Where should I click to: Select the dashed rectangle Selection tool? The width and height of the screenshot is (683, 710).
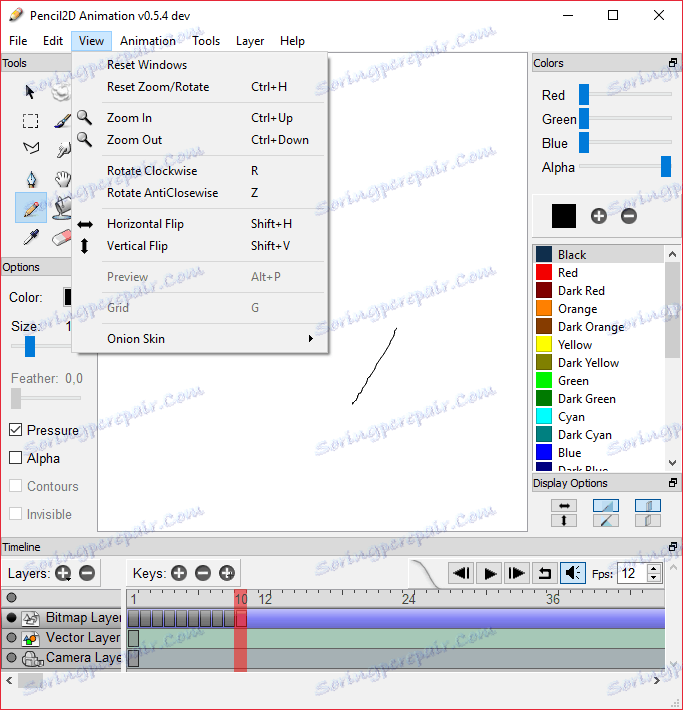click(x=30, y=121)
